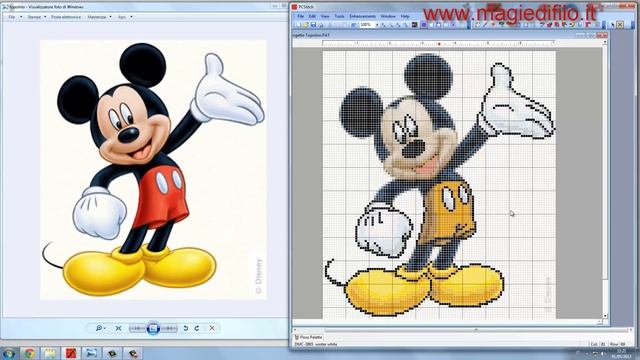Open the Apri dropdown in Photo Viewer
The image size is (640, 360).
click(125, 17)
